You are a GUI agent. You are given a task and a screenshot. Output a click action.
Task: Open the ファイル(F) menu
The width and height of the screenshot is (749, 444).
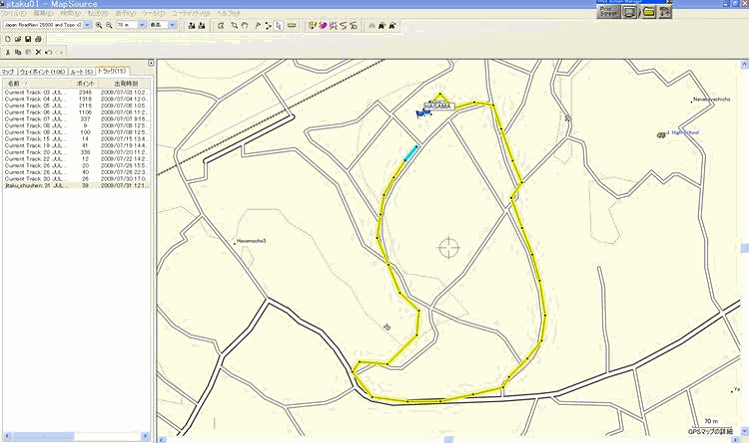tap(13, 13)
